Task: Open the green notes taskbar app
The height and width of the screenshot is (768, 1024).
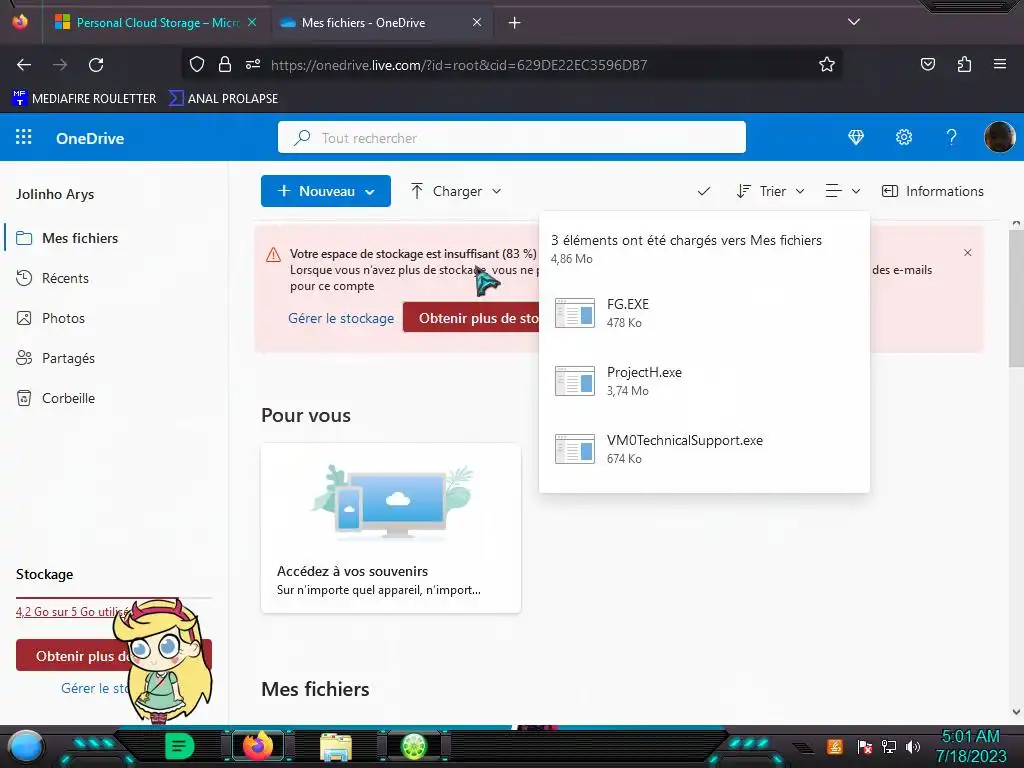Action: [180, 746]
